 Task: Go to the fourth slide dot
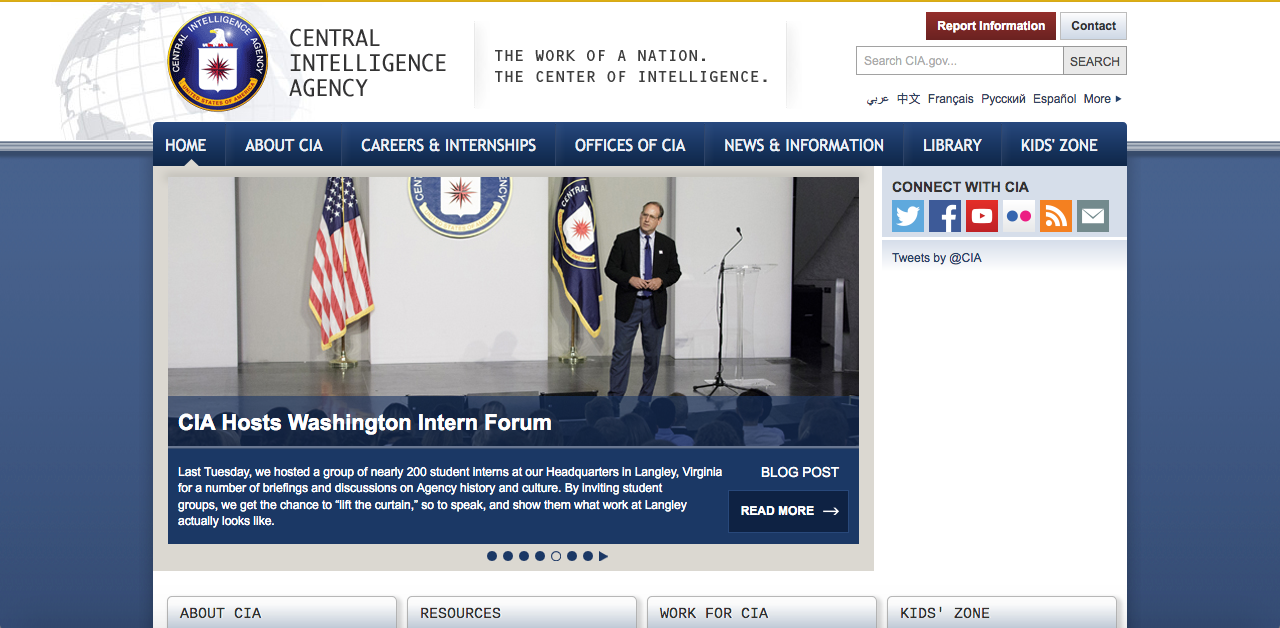tap(540, 556)
